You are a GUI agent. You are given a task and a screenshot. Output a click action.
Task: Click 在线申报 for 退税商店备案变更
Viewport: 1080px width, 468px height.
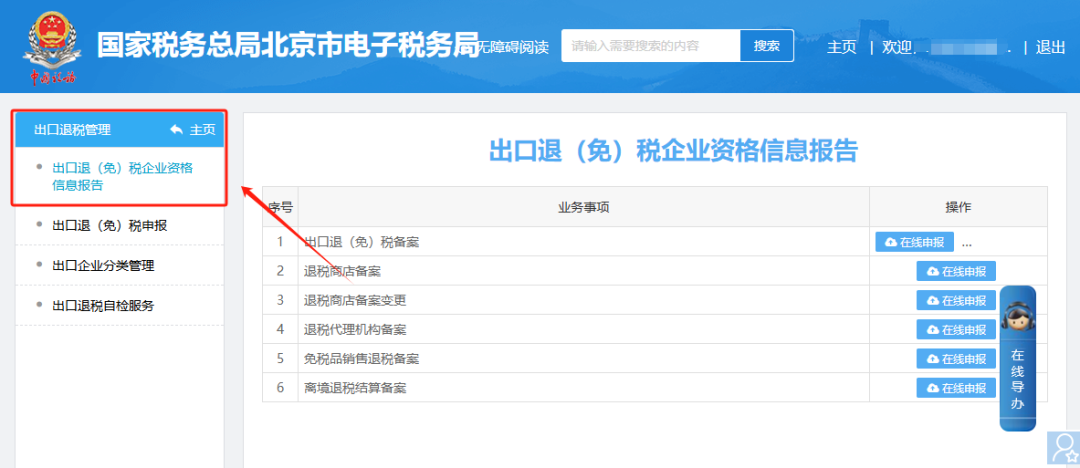[956, 300]
